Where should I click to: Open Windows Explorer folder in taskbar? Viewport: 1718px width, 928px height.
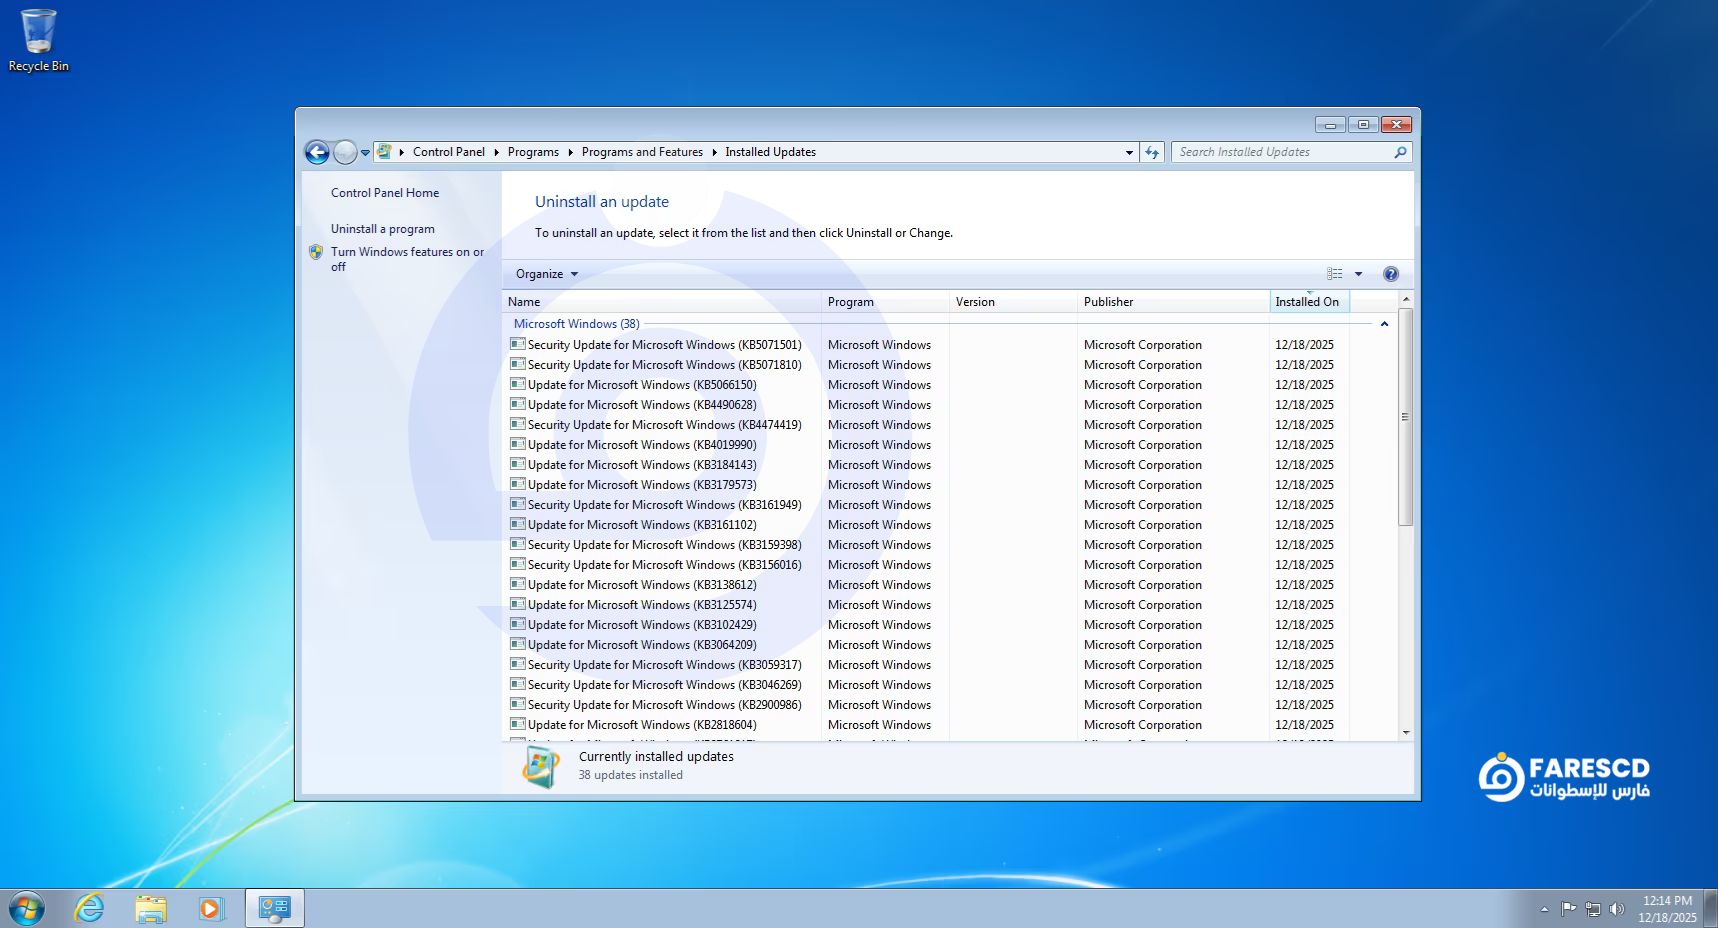(151, 908)
